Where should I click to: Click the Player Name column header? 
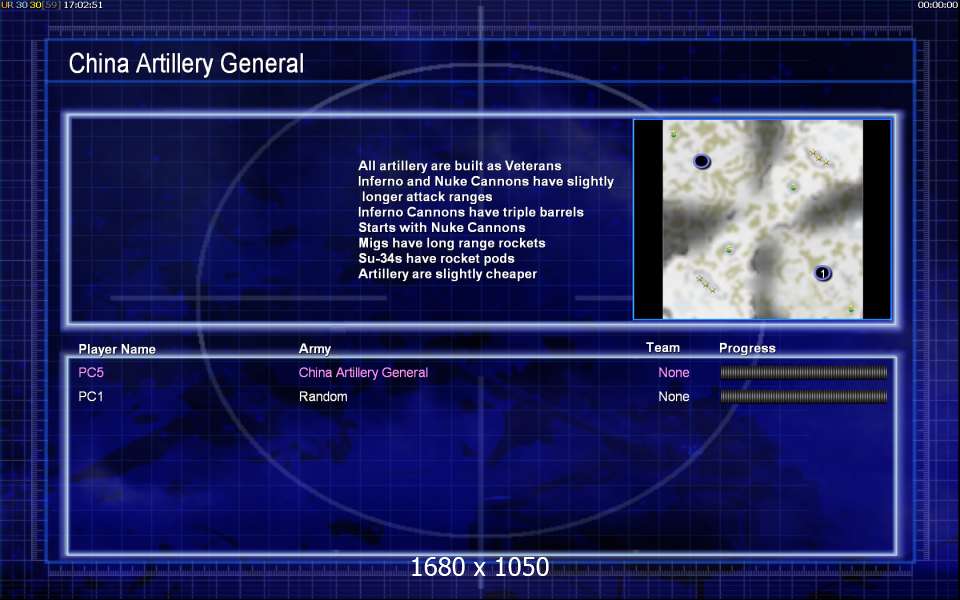117,349
